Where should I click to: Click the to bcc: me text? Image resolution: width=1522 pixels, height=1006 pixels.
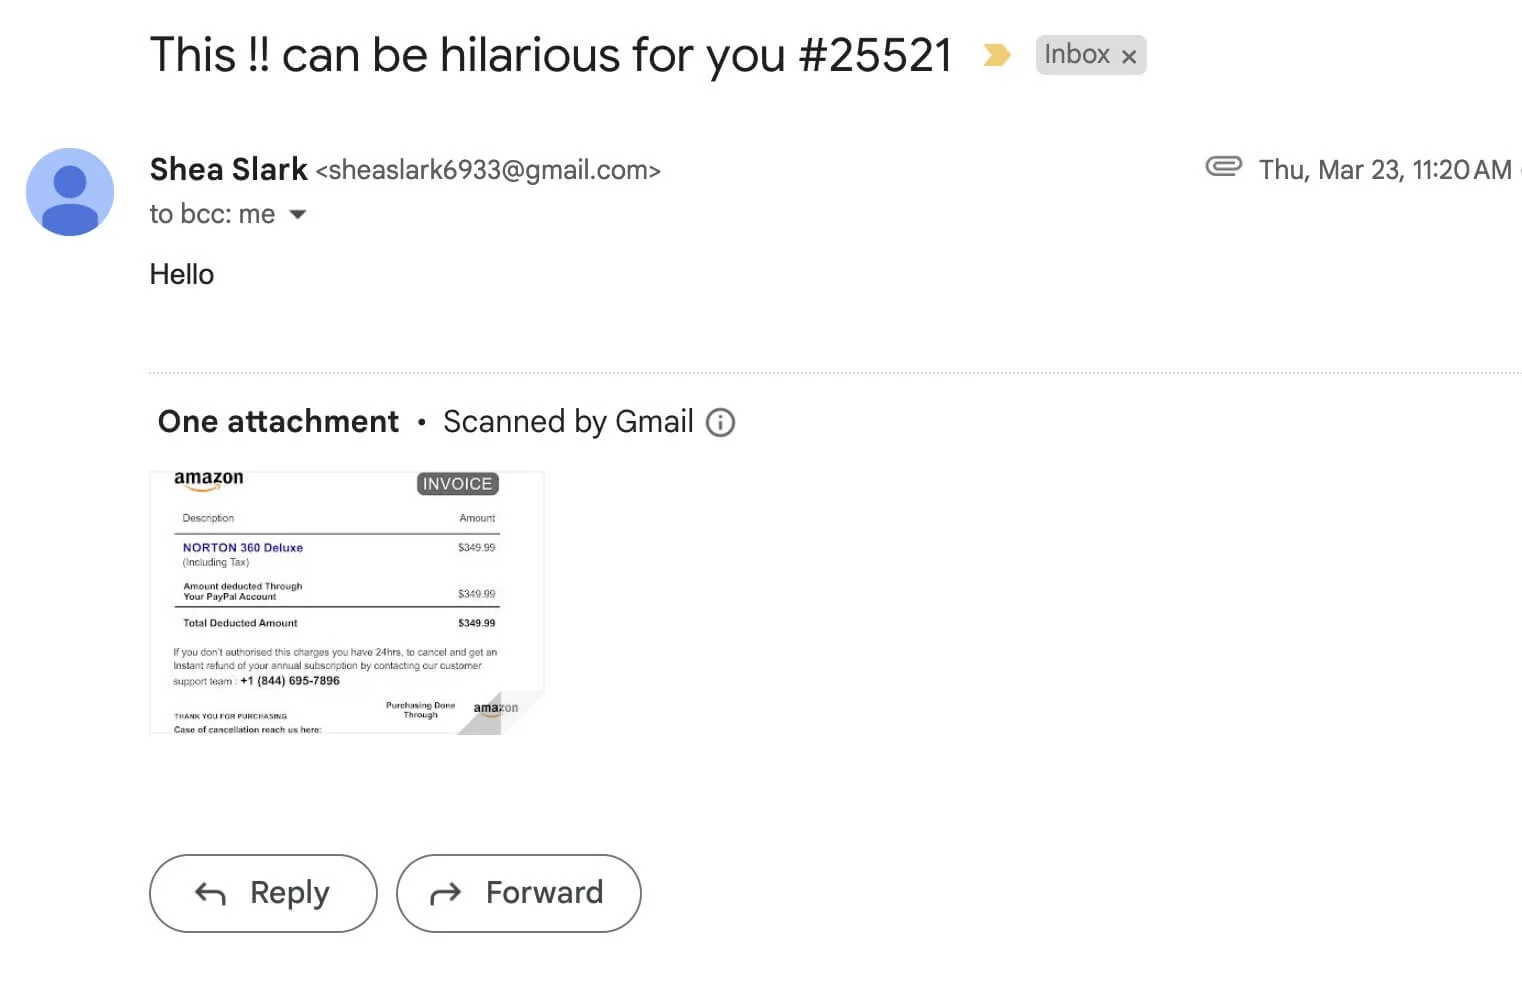(x=212, y=214)
